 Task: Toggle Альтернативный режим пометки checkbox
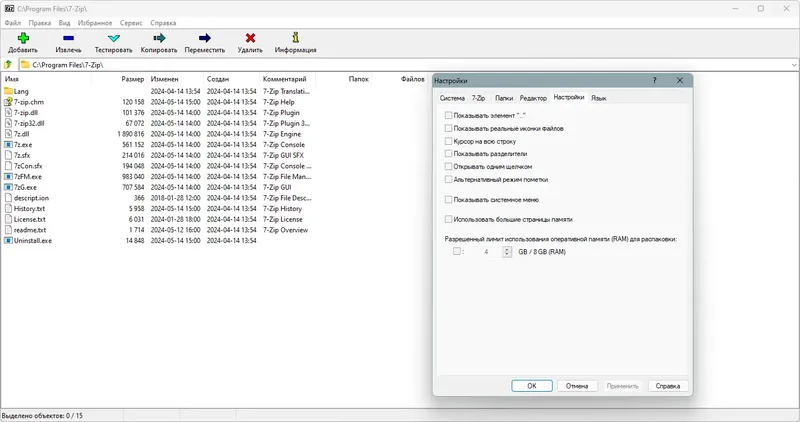448,179
